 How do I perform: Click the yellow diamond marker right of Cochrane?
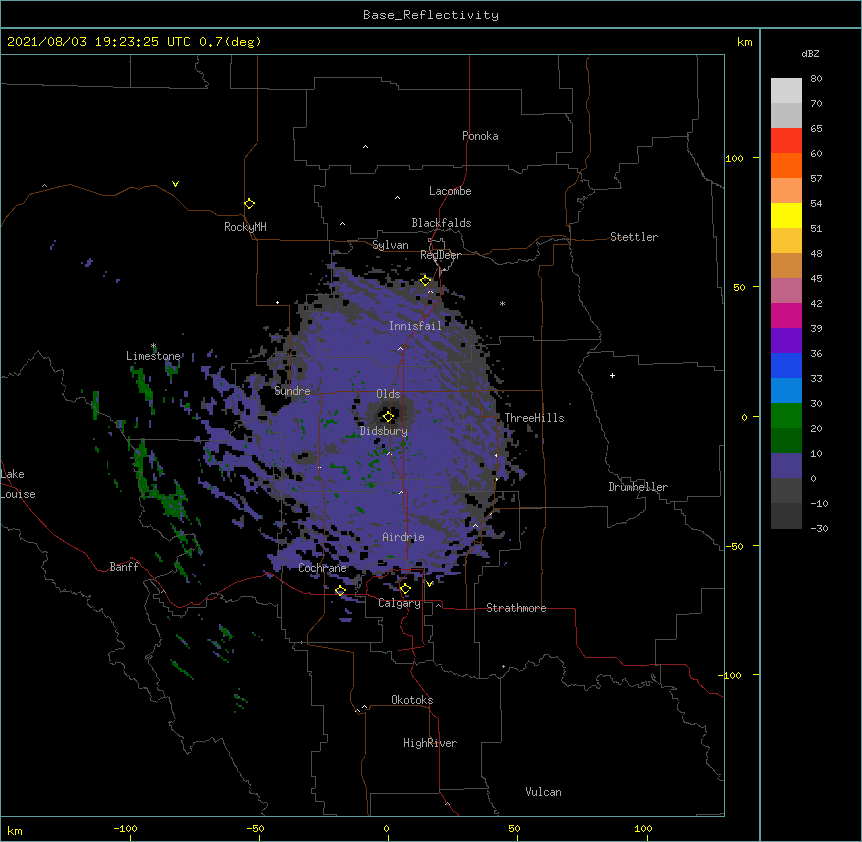point(340,590)
